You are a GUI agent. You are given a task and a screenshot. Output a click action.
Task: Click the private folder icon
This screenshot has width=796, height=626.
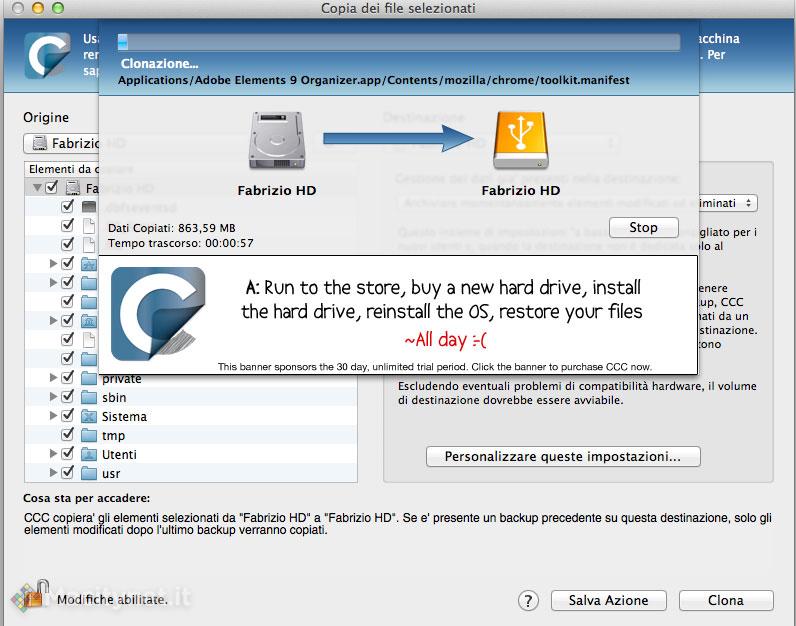click(x=89, y=378)
